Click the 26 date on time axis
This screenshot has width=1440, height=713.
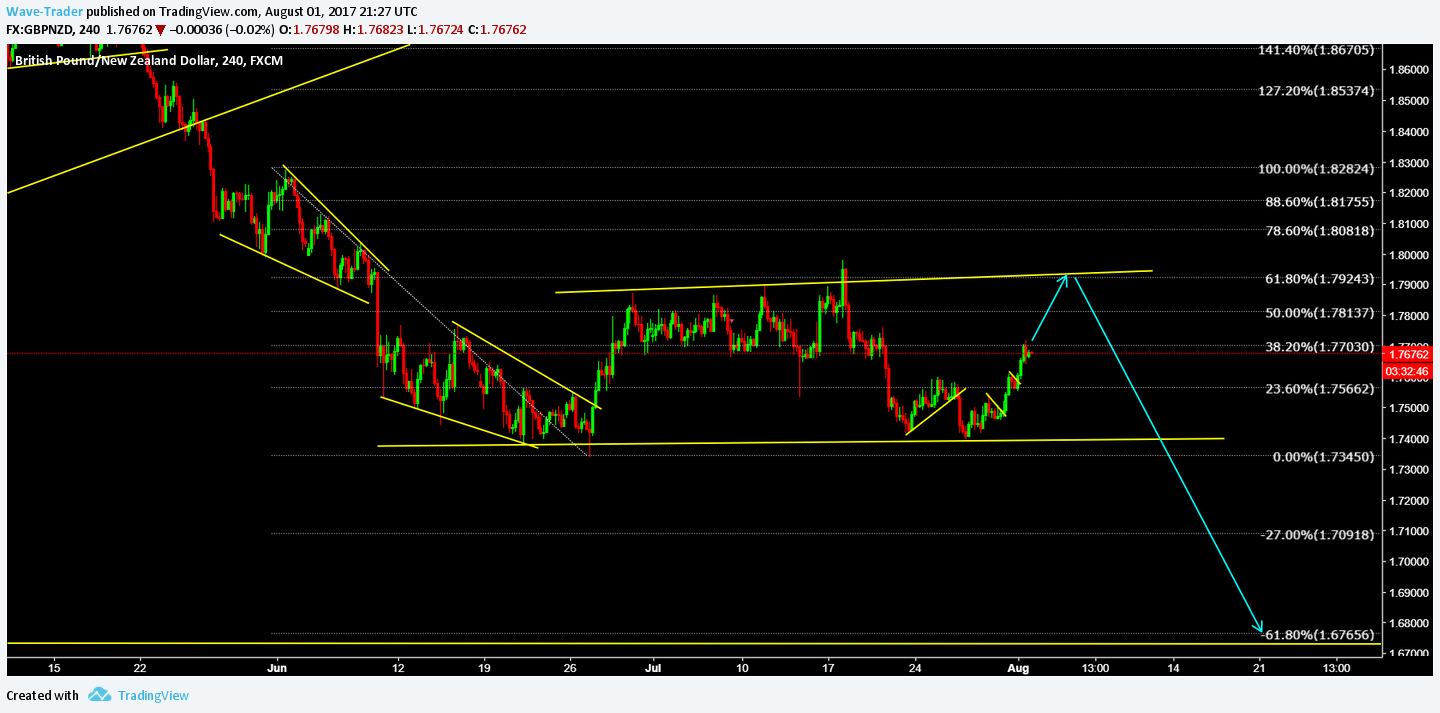coord(570,667)
